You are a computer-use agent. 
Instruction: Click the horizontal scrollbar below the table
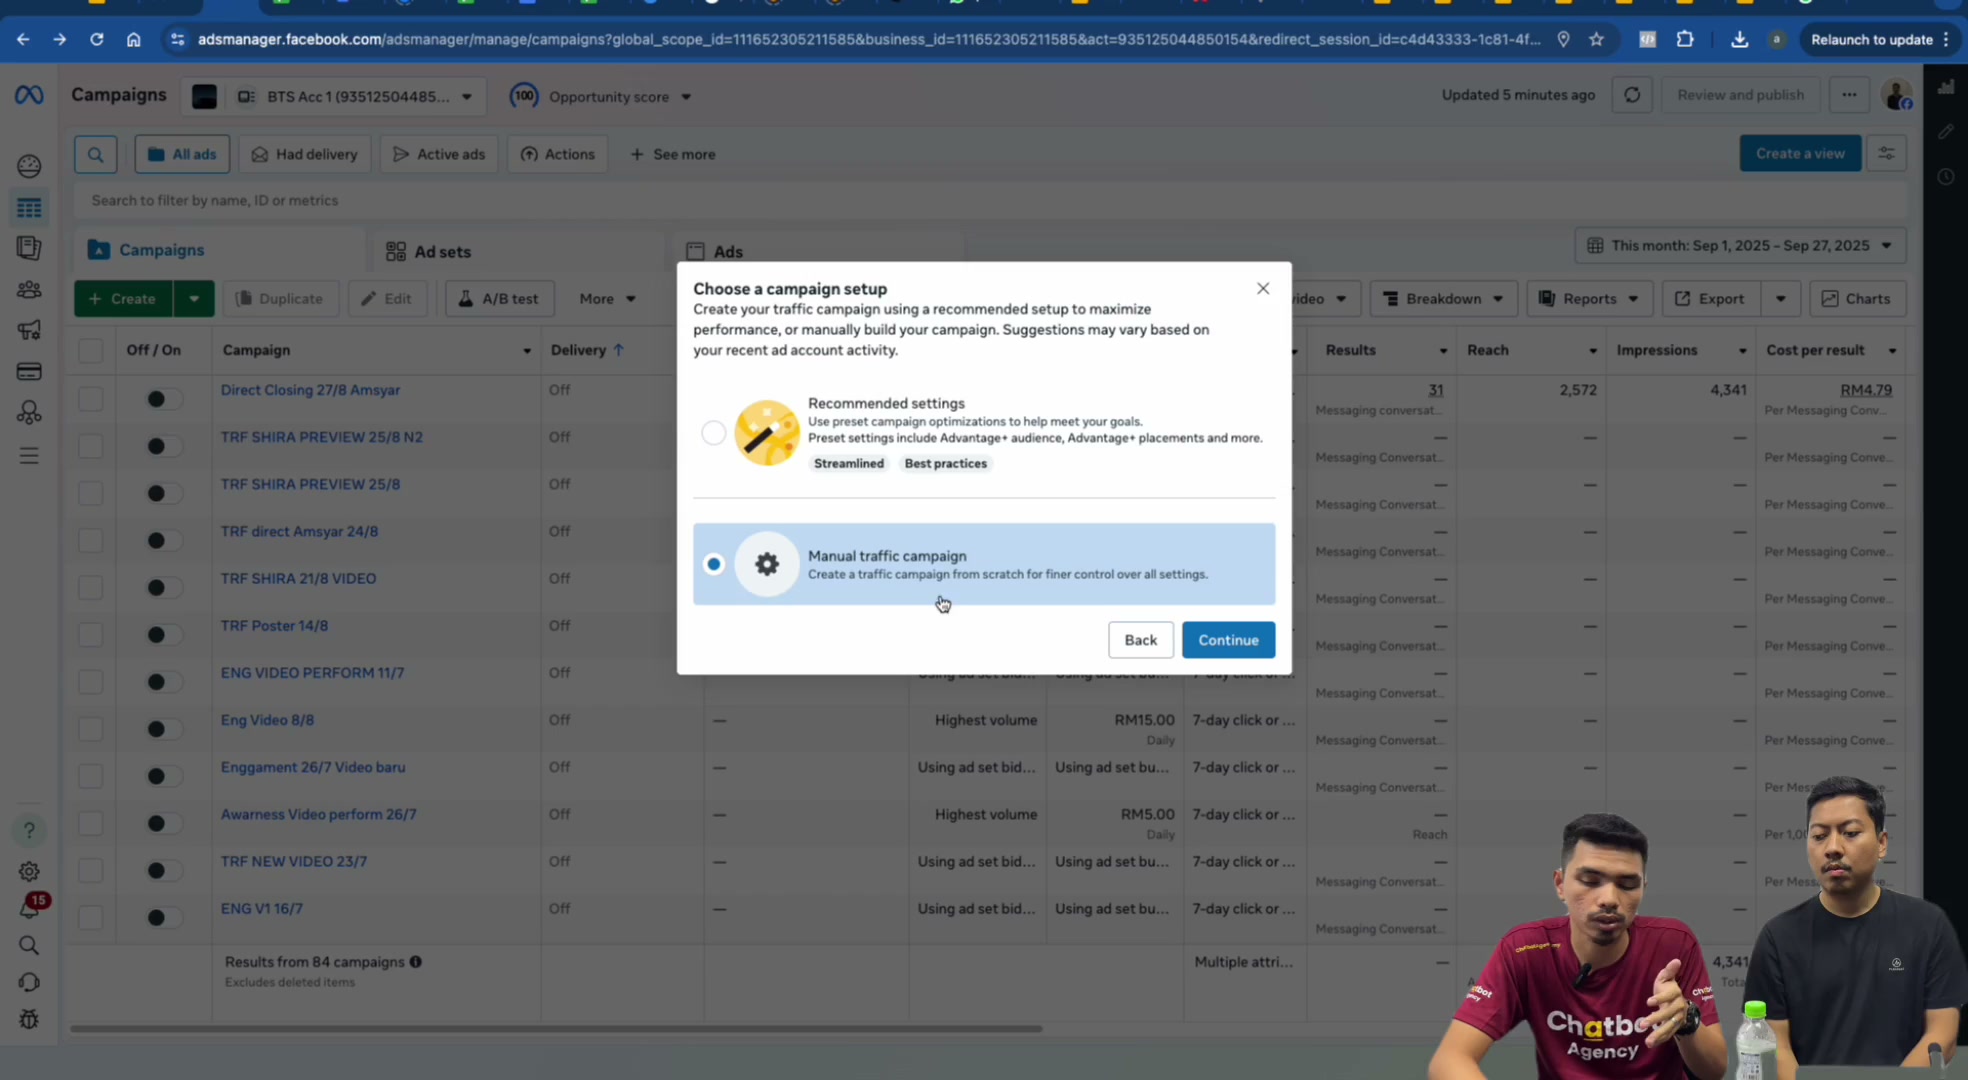point(556,1029)
